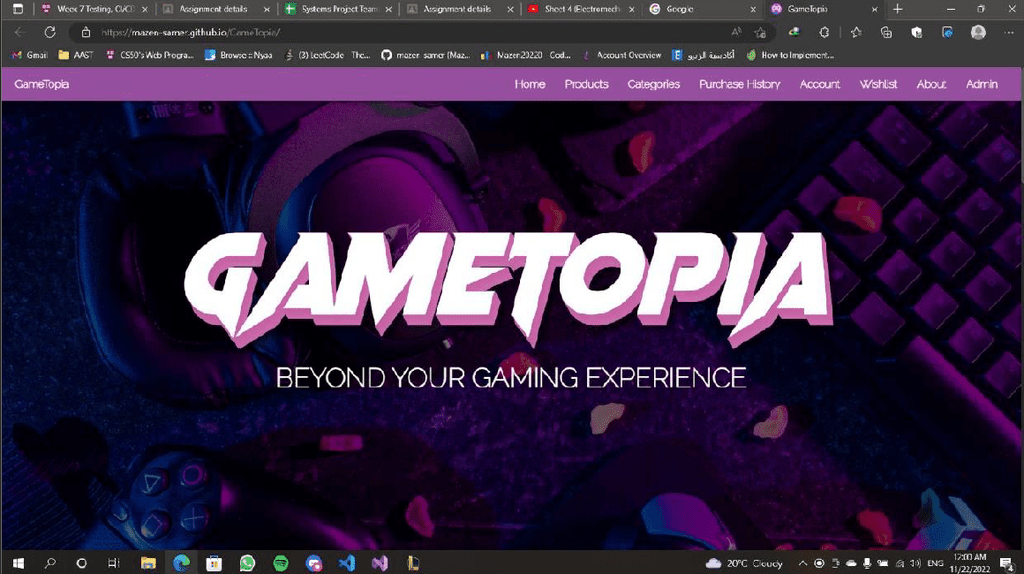This screenshot has width=1024, height=574.
Task: Open the Account nav link
Action: coord(820,84)
